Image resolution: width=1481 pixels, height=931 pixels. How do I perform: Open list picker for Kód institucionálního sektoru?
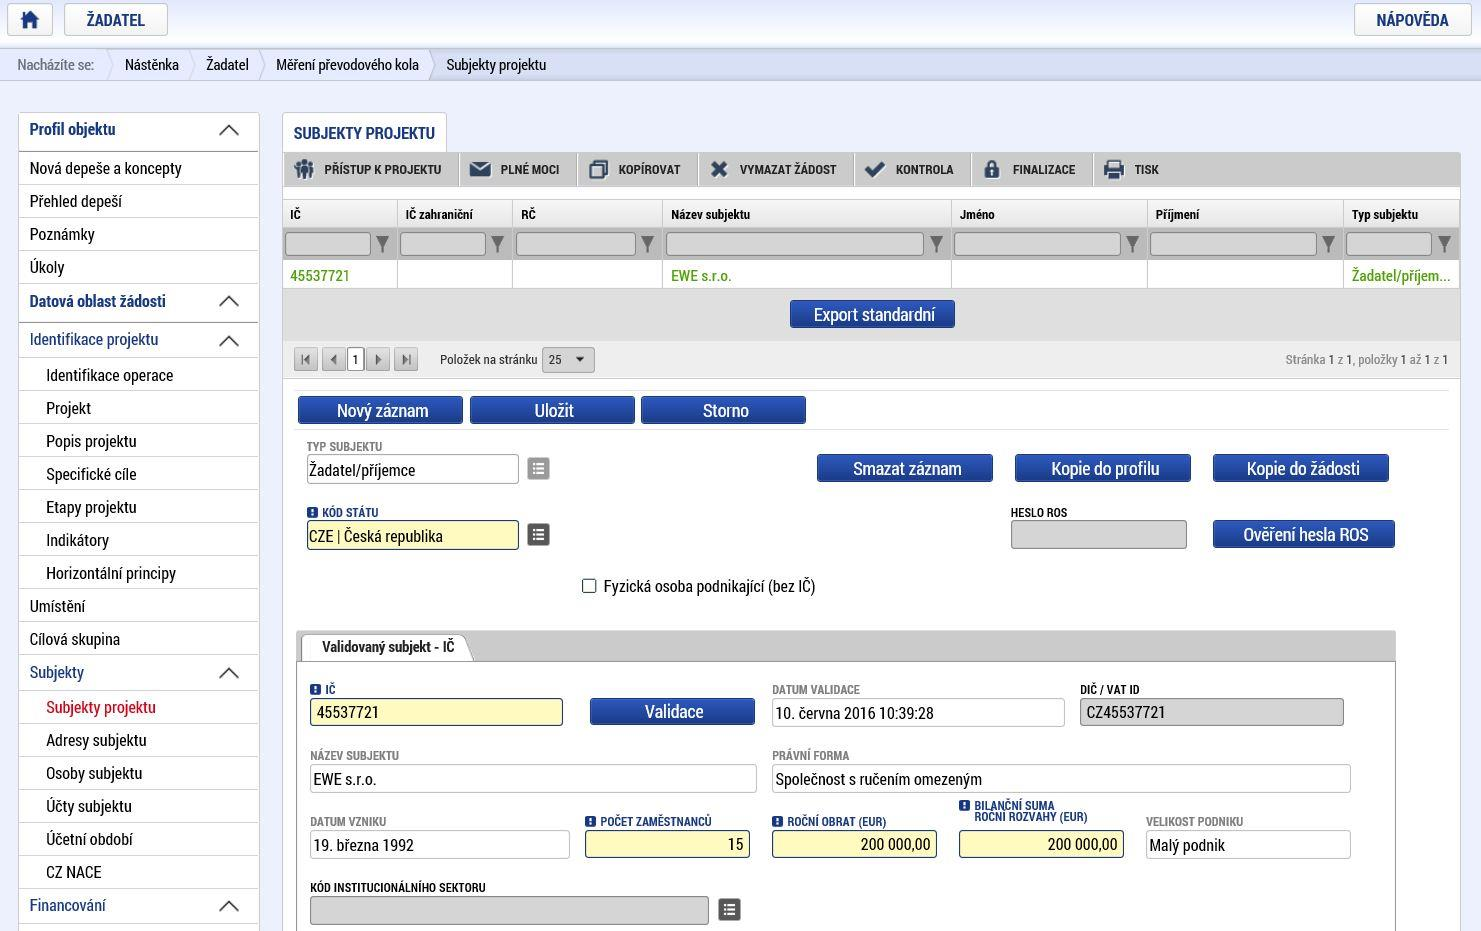tap(729, 909)
